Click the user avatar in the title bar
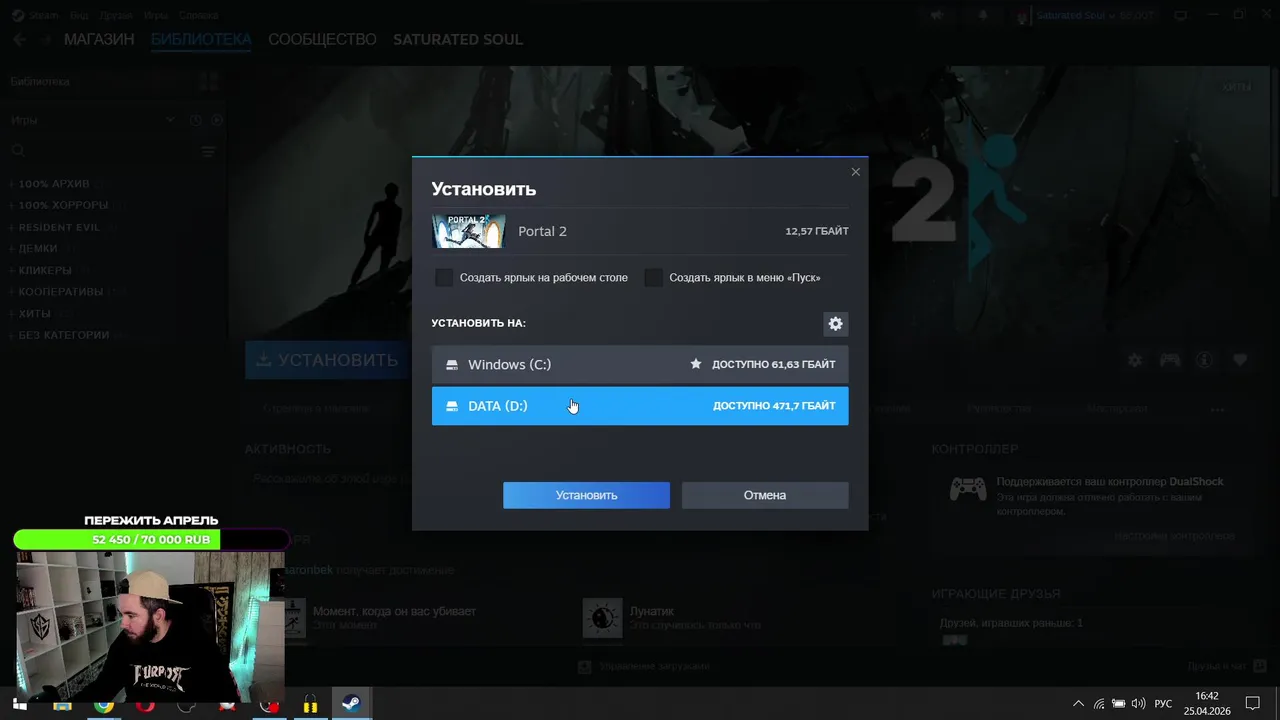Screen dimensions: 1280x720 tap(1024, 16)
